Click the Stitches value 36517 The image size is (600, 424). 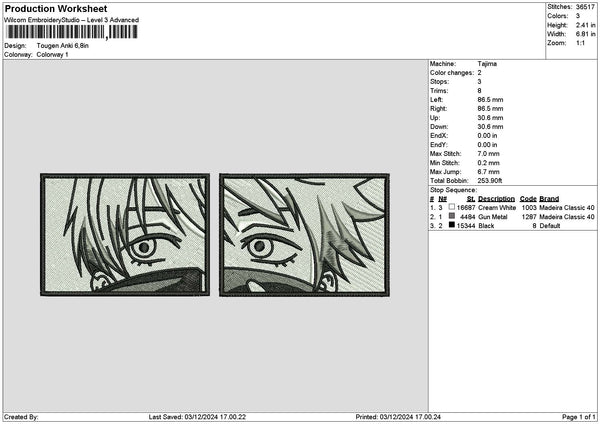point(585,7)
